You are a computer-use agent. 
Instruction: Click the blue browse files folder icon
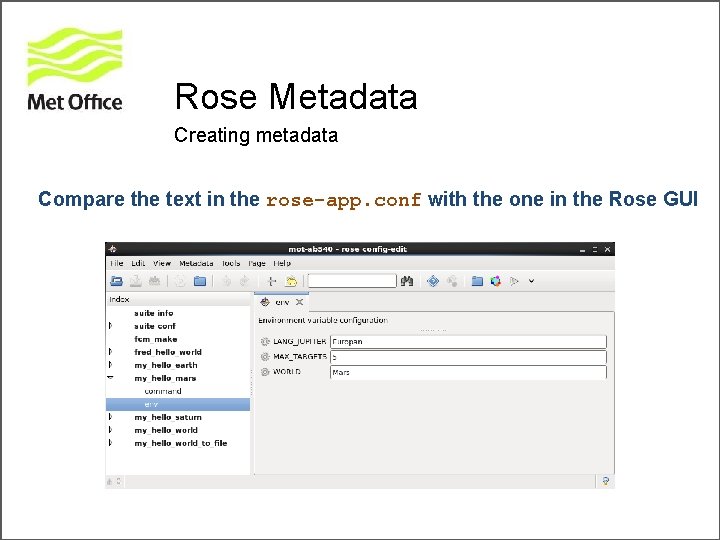tap(200, 281)
